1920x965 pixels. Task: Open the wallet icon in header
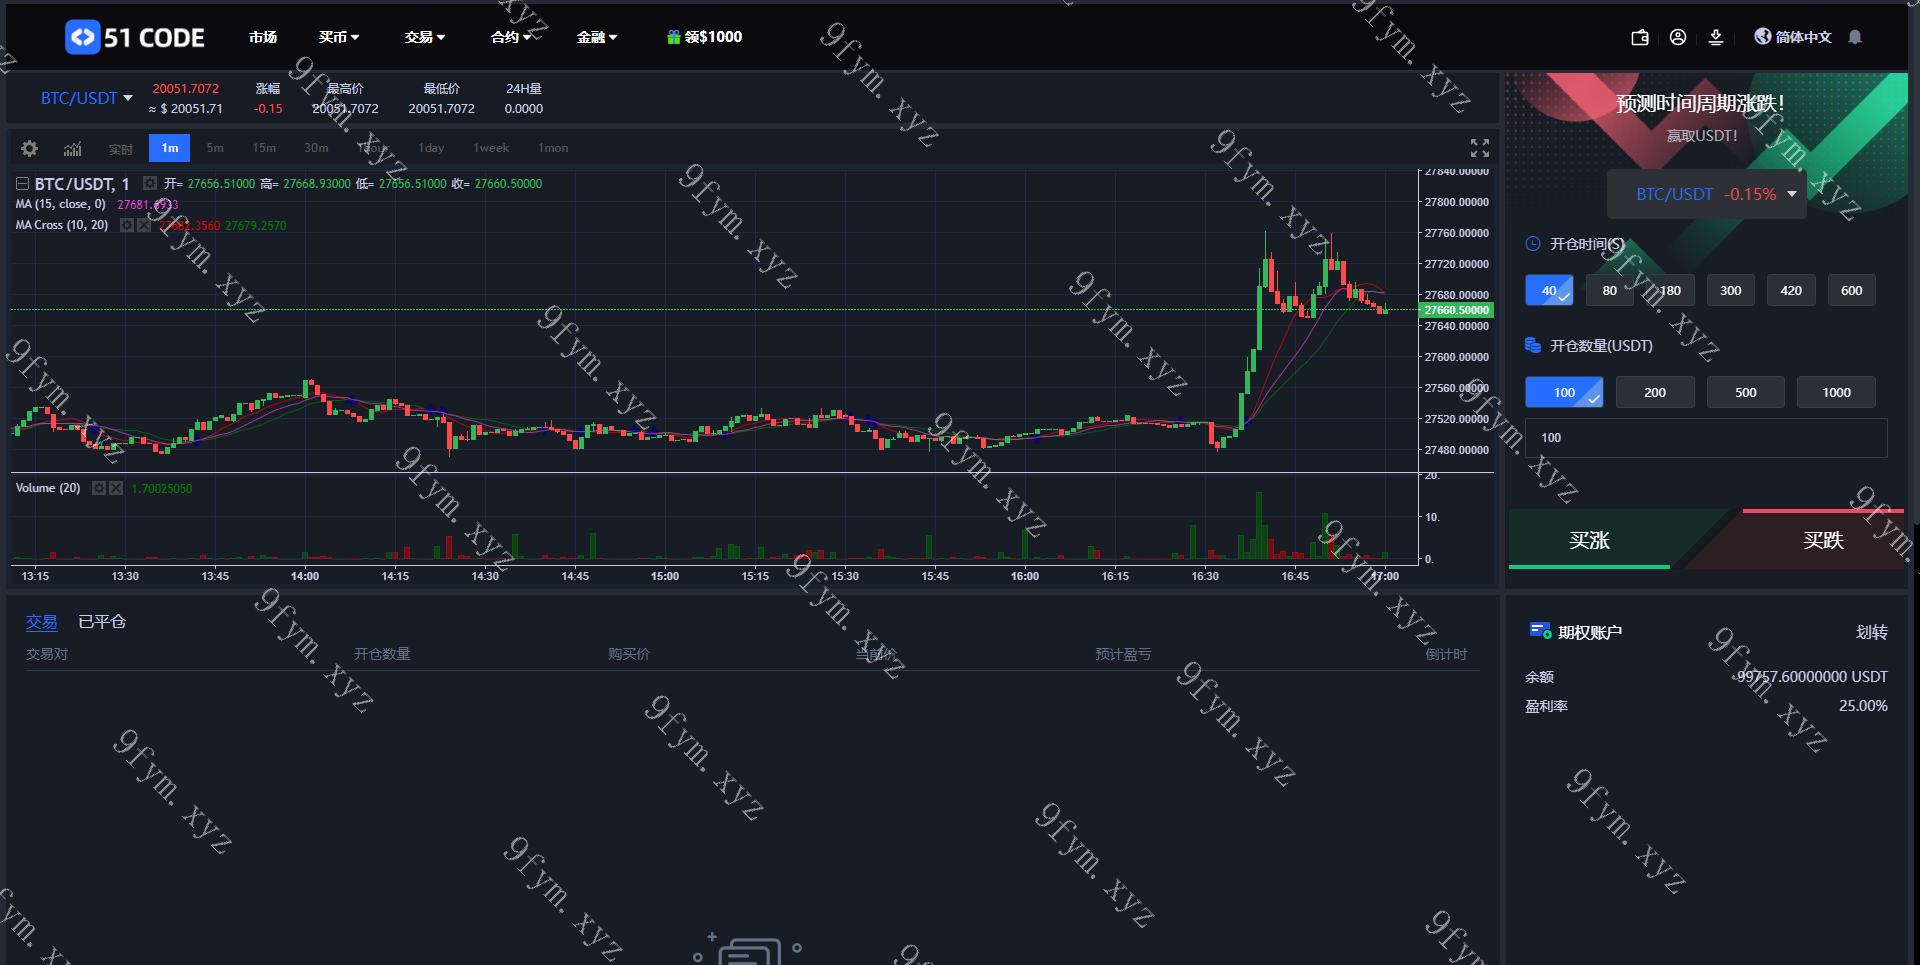(1640, 37)
